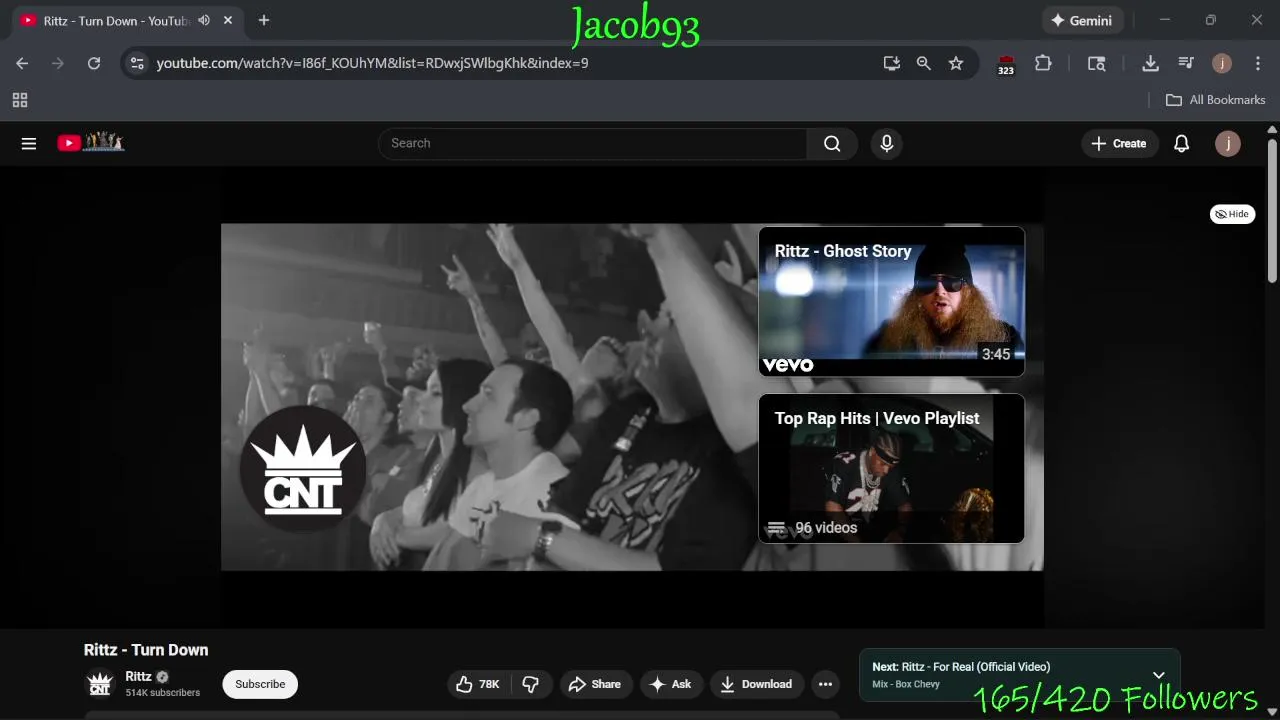Open YouTube account avatar
1280x720 pixels.
tap(1228, 143)
